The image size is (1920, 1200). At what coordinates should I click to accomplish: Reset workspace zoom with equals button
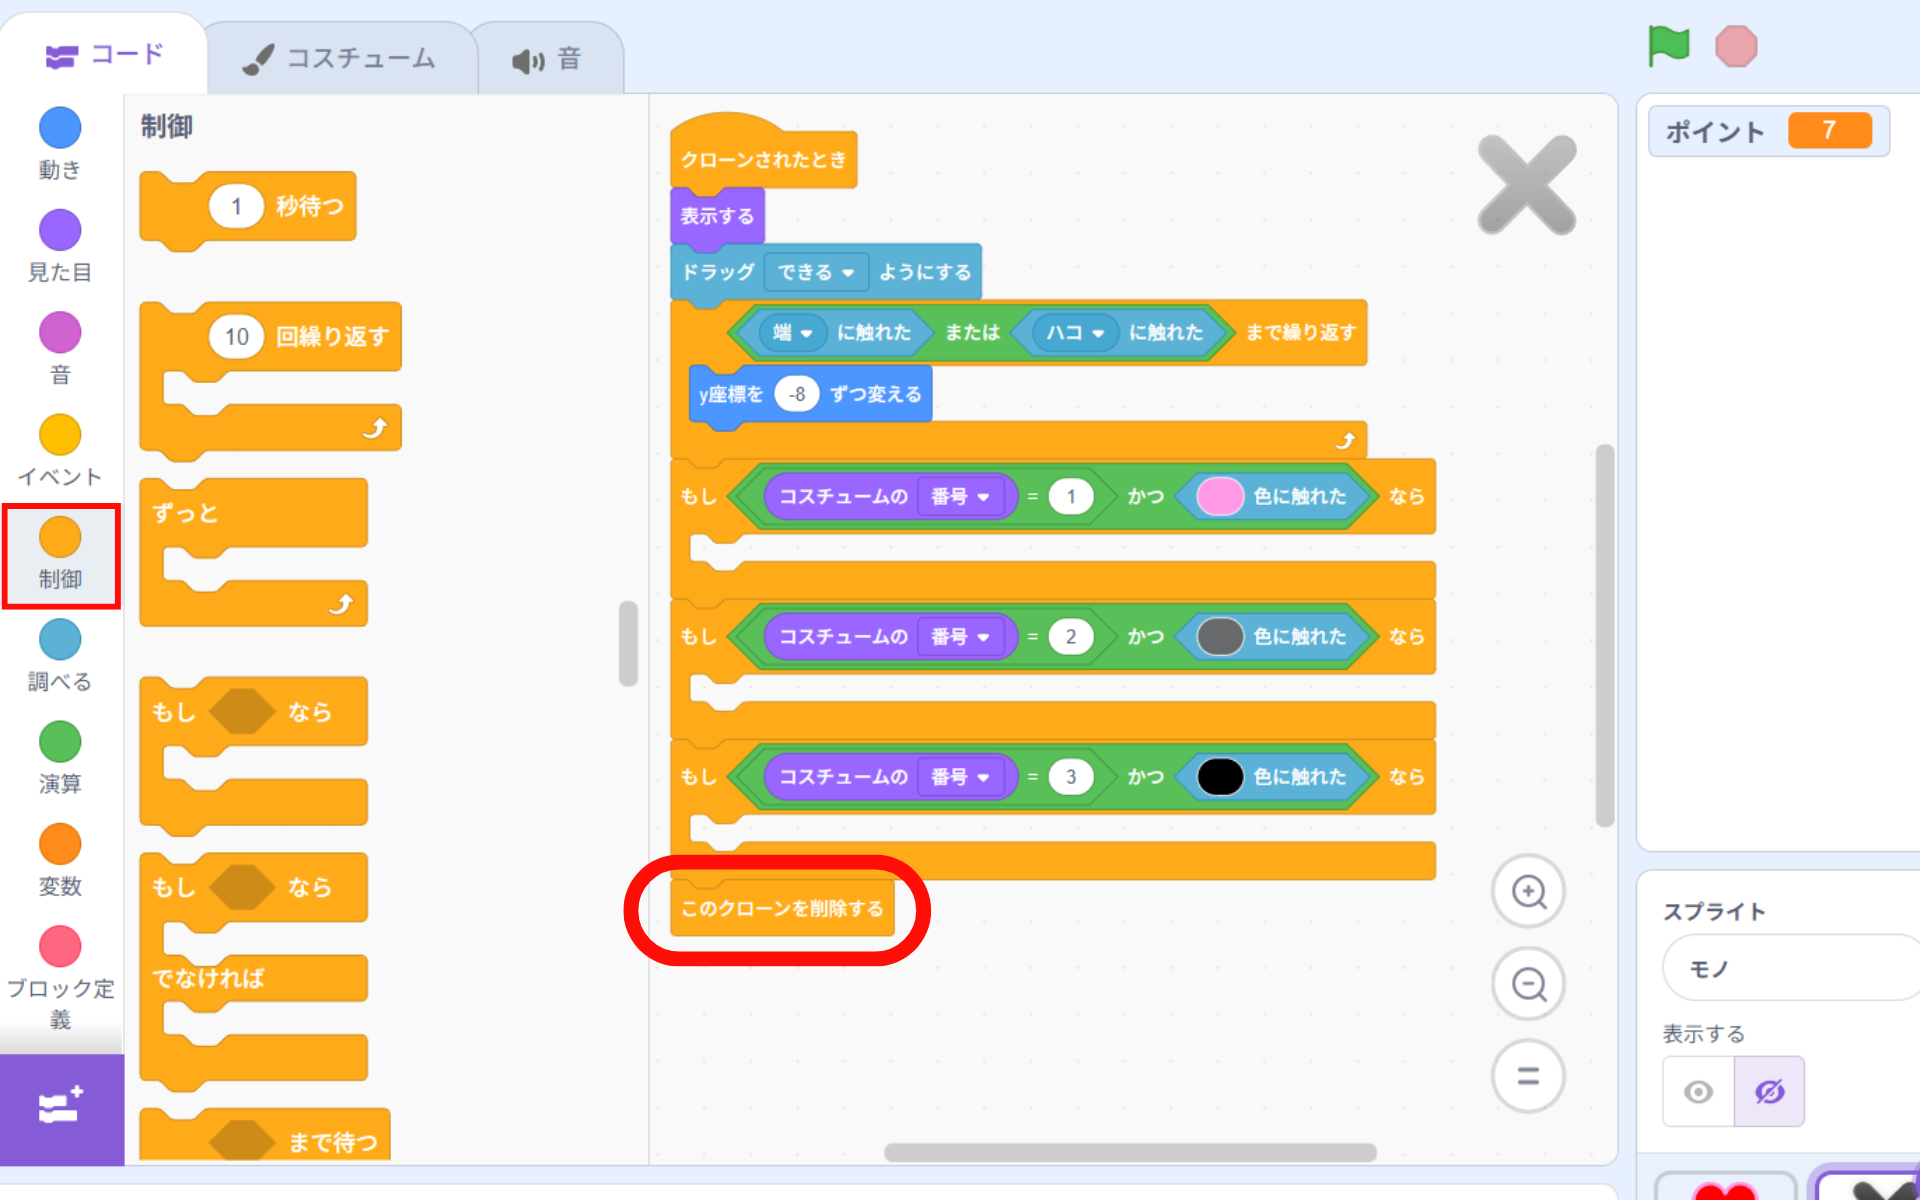pos(1528,1076)
